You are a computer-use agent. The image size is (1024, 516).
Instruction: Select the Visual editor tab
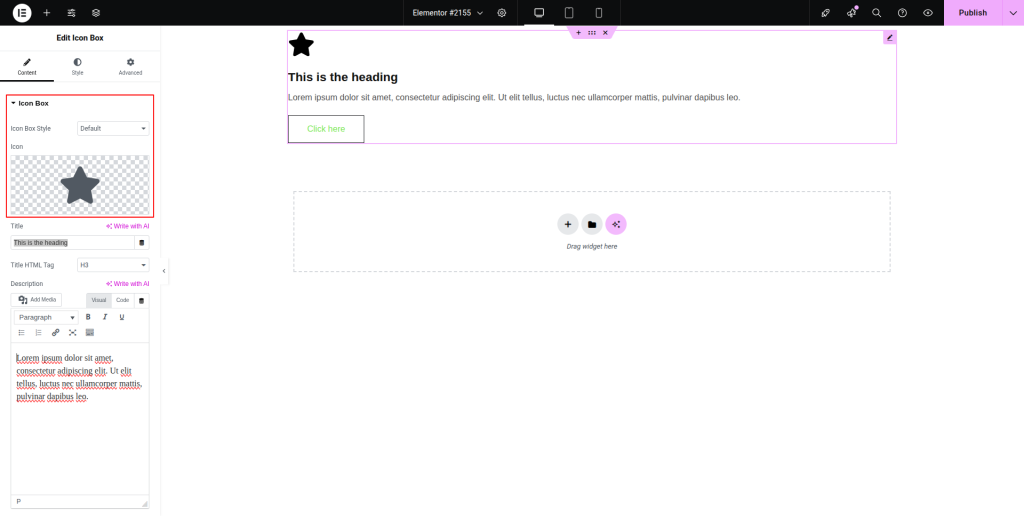click(99, 300)
